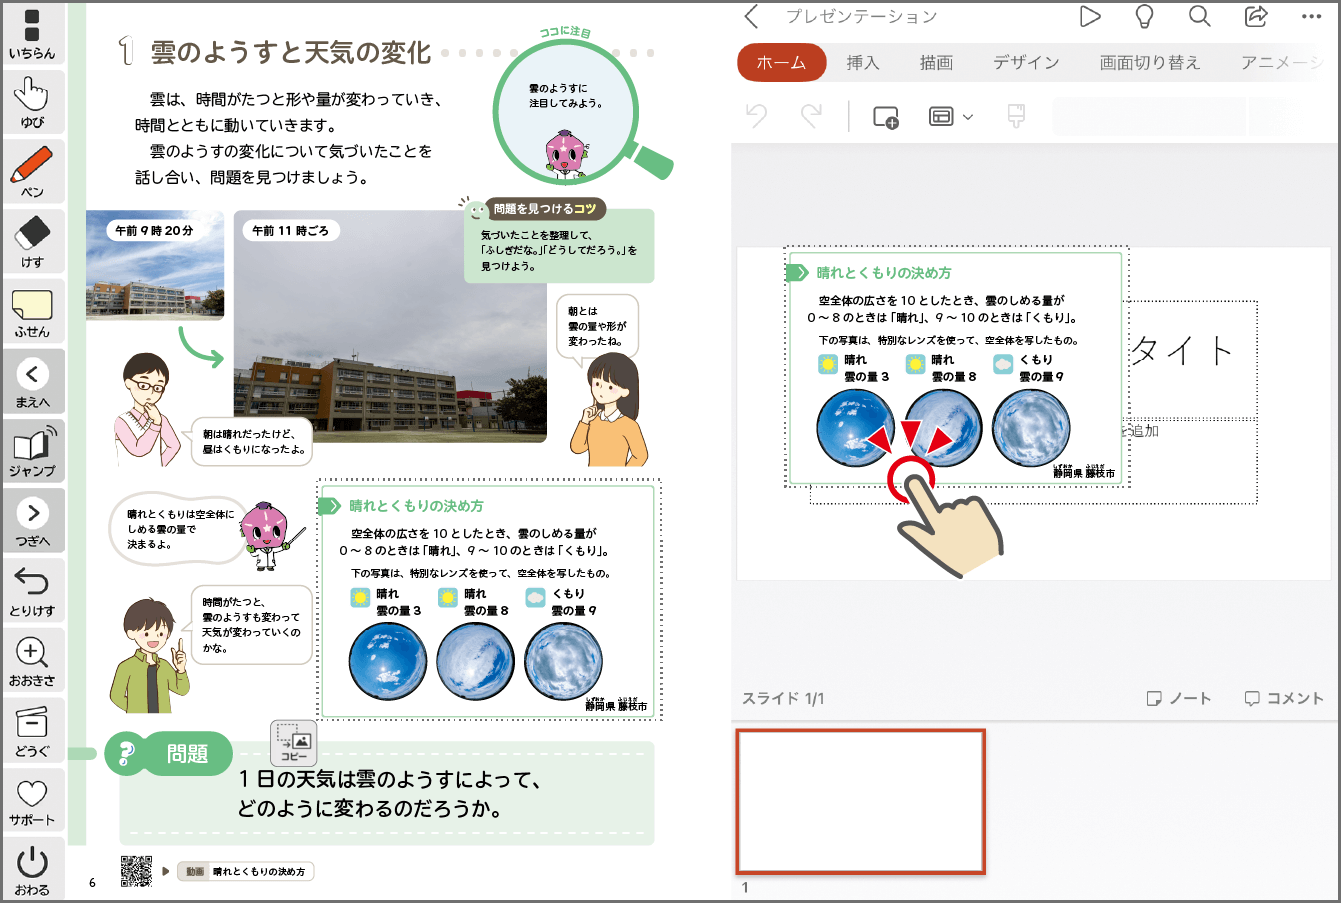Image resolution: width=1341 pixels, height=903 pixels.
Task: Open the おおきさ zoom tool
Action: [x=32, y=660]
